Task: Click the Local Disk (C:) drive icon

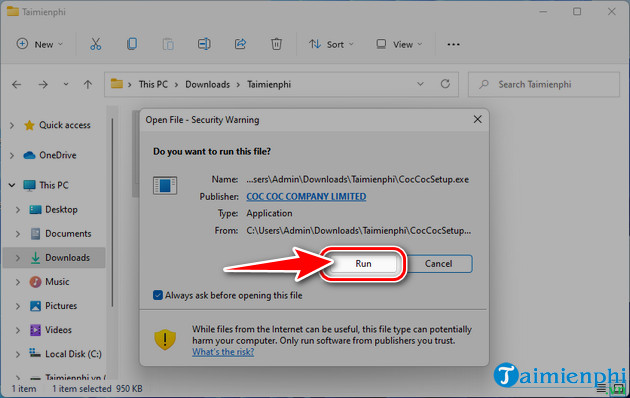Action: pos(35,353)
